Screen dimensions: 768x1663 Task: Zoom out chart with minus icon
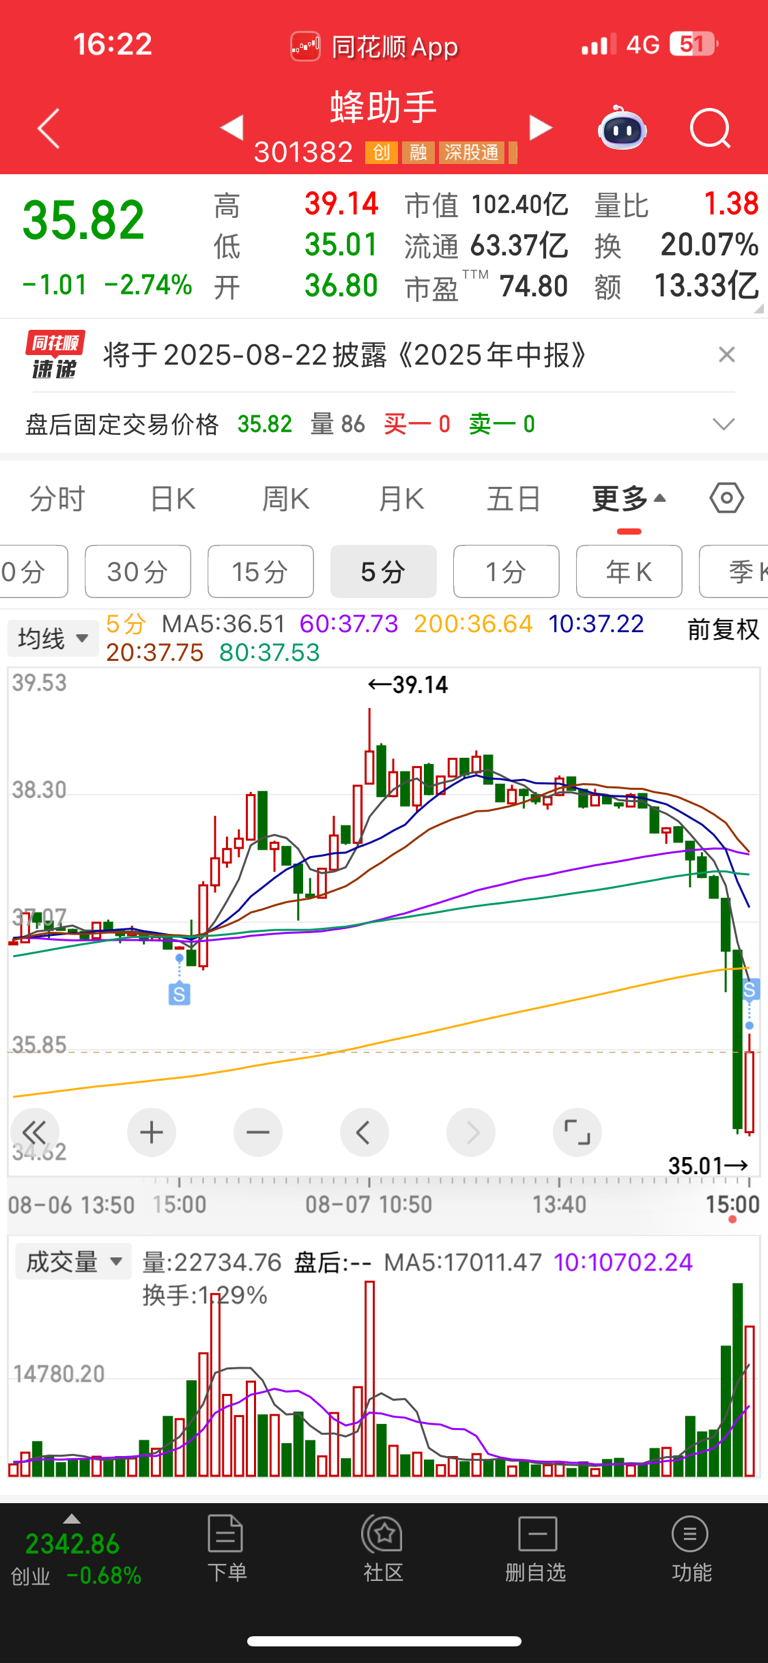[x=258, y=1132]
